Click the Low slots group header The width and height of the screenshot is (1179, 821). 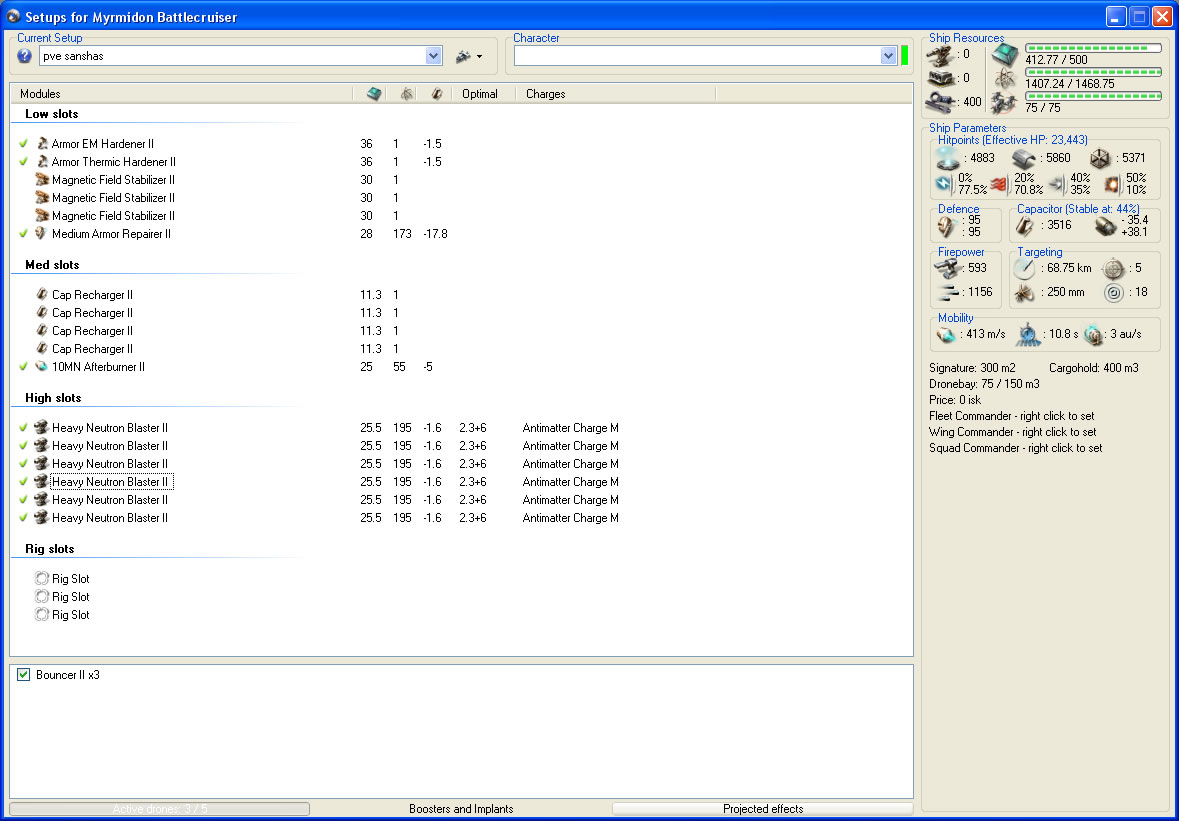coord(52,114)
